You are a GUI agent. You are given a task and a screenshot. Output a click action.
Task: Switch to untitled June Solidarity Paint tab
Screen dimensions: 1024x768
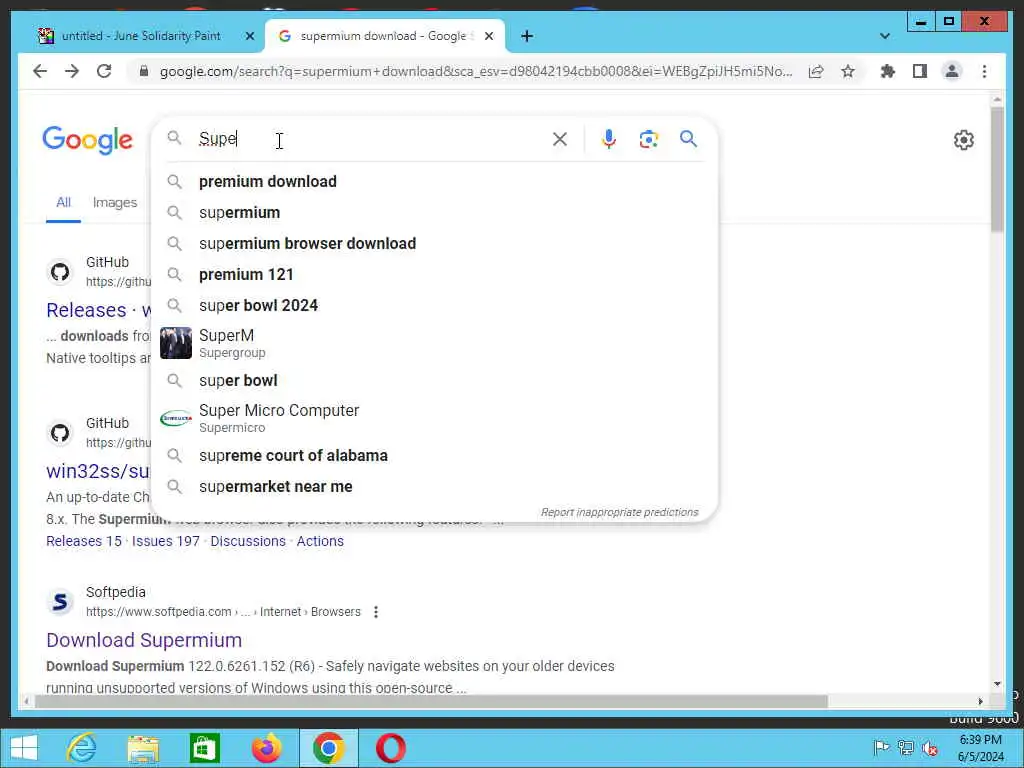(141, 36)
